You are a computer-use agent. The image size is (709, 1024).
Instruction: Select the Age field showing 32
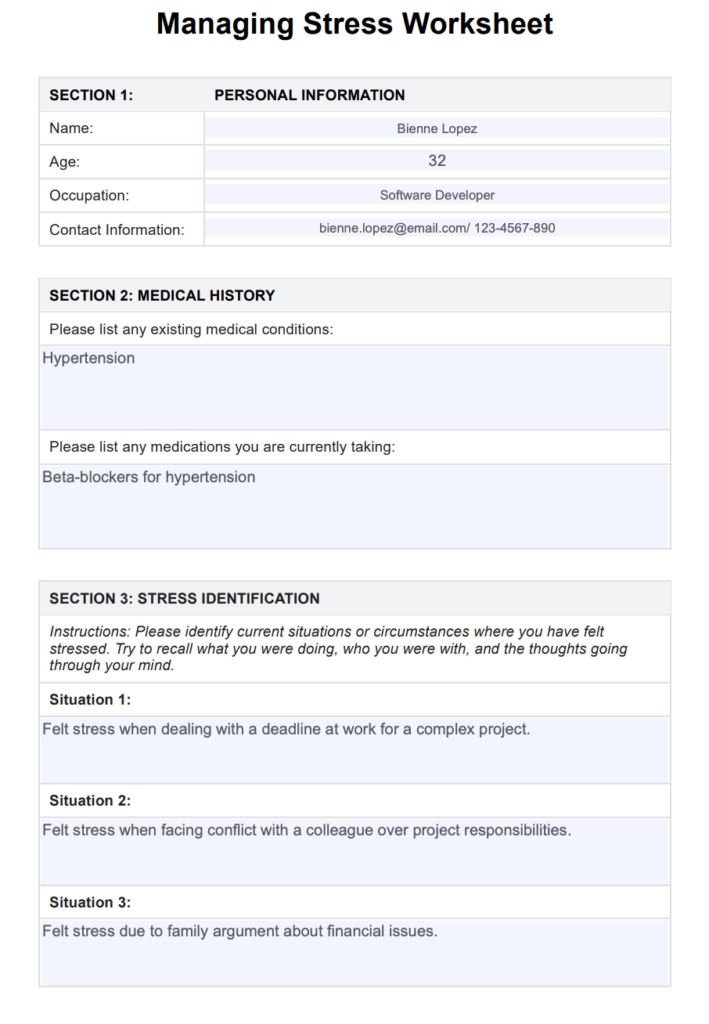pos(437,161)
